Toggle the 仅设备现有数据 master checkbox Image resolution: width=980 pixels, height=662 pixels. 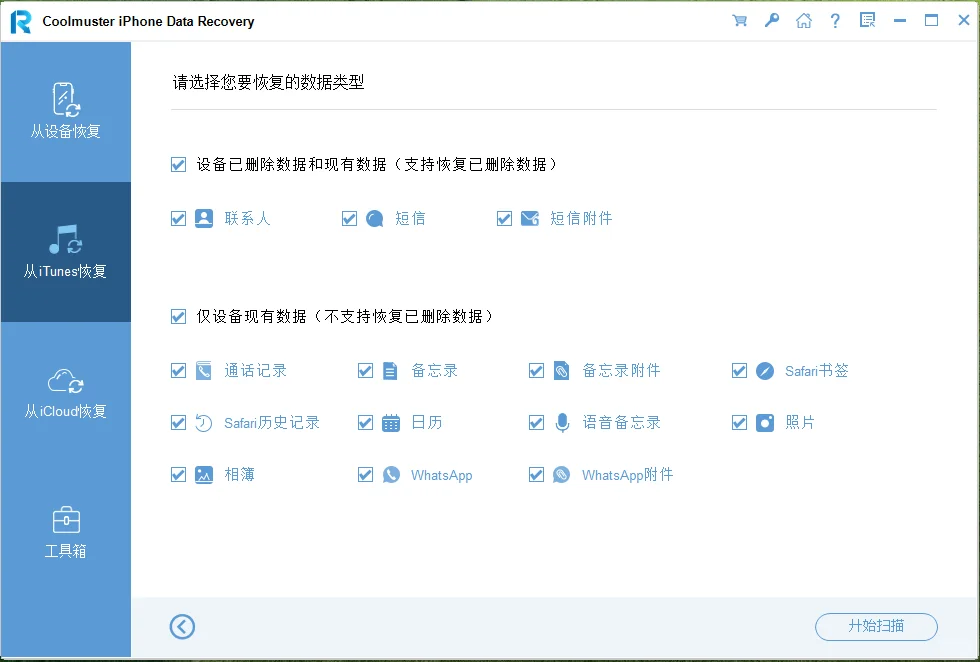coord(178,317)
